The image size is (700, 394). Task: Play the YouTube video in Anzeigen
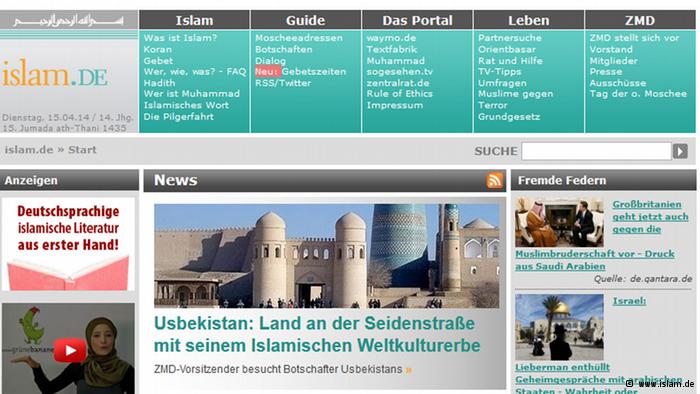point(70,350)
